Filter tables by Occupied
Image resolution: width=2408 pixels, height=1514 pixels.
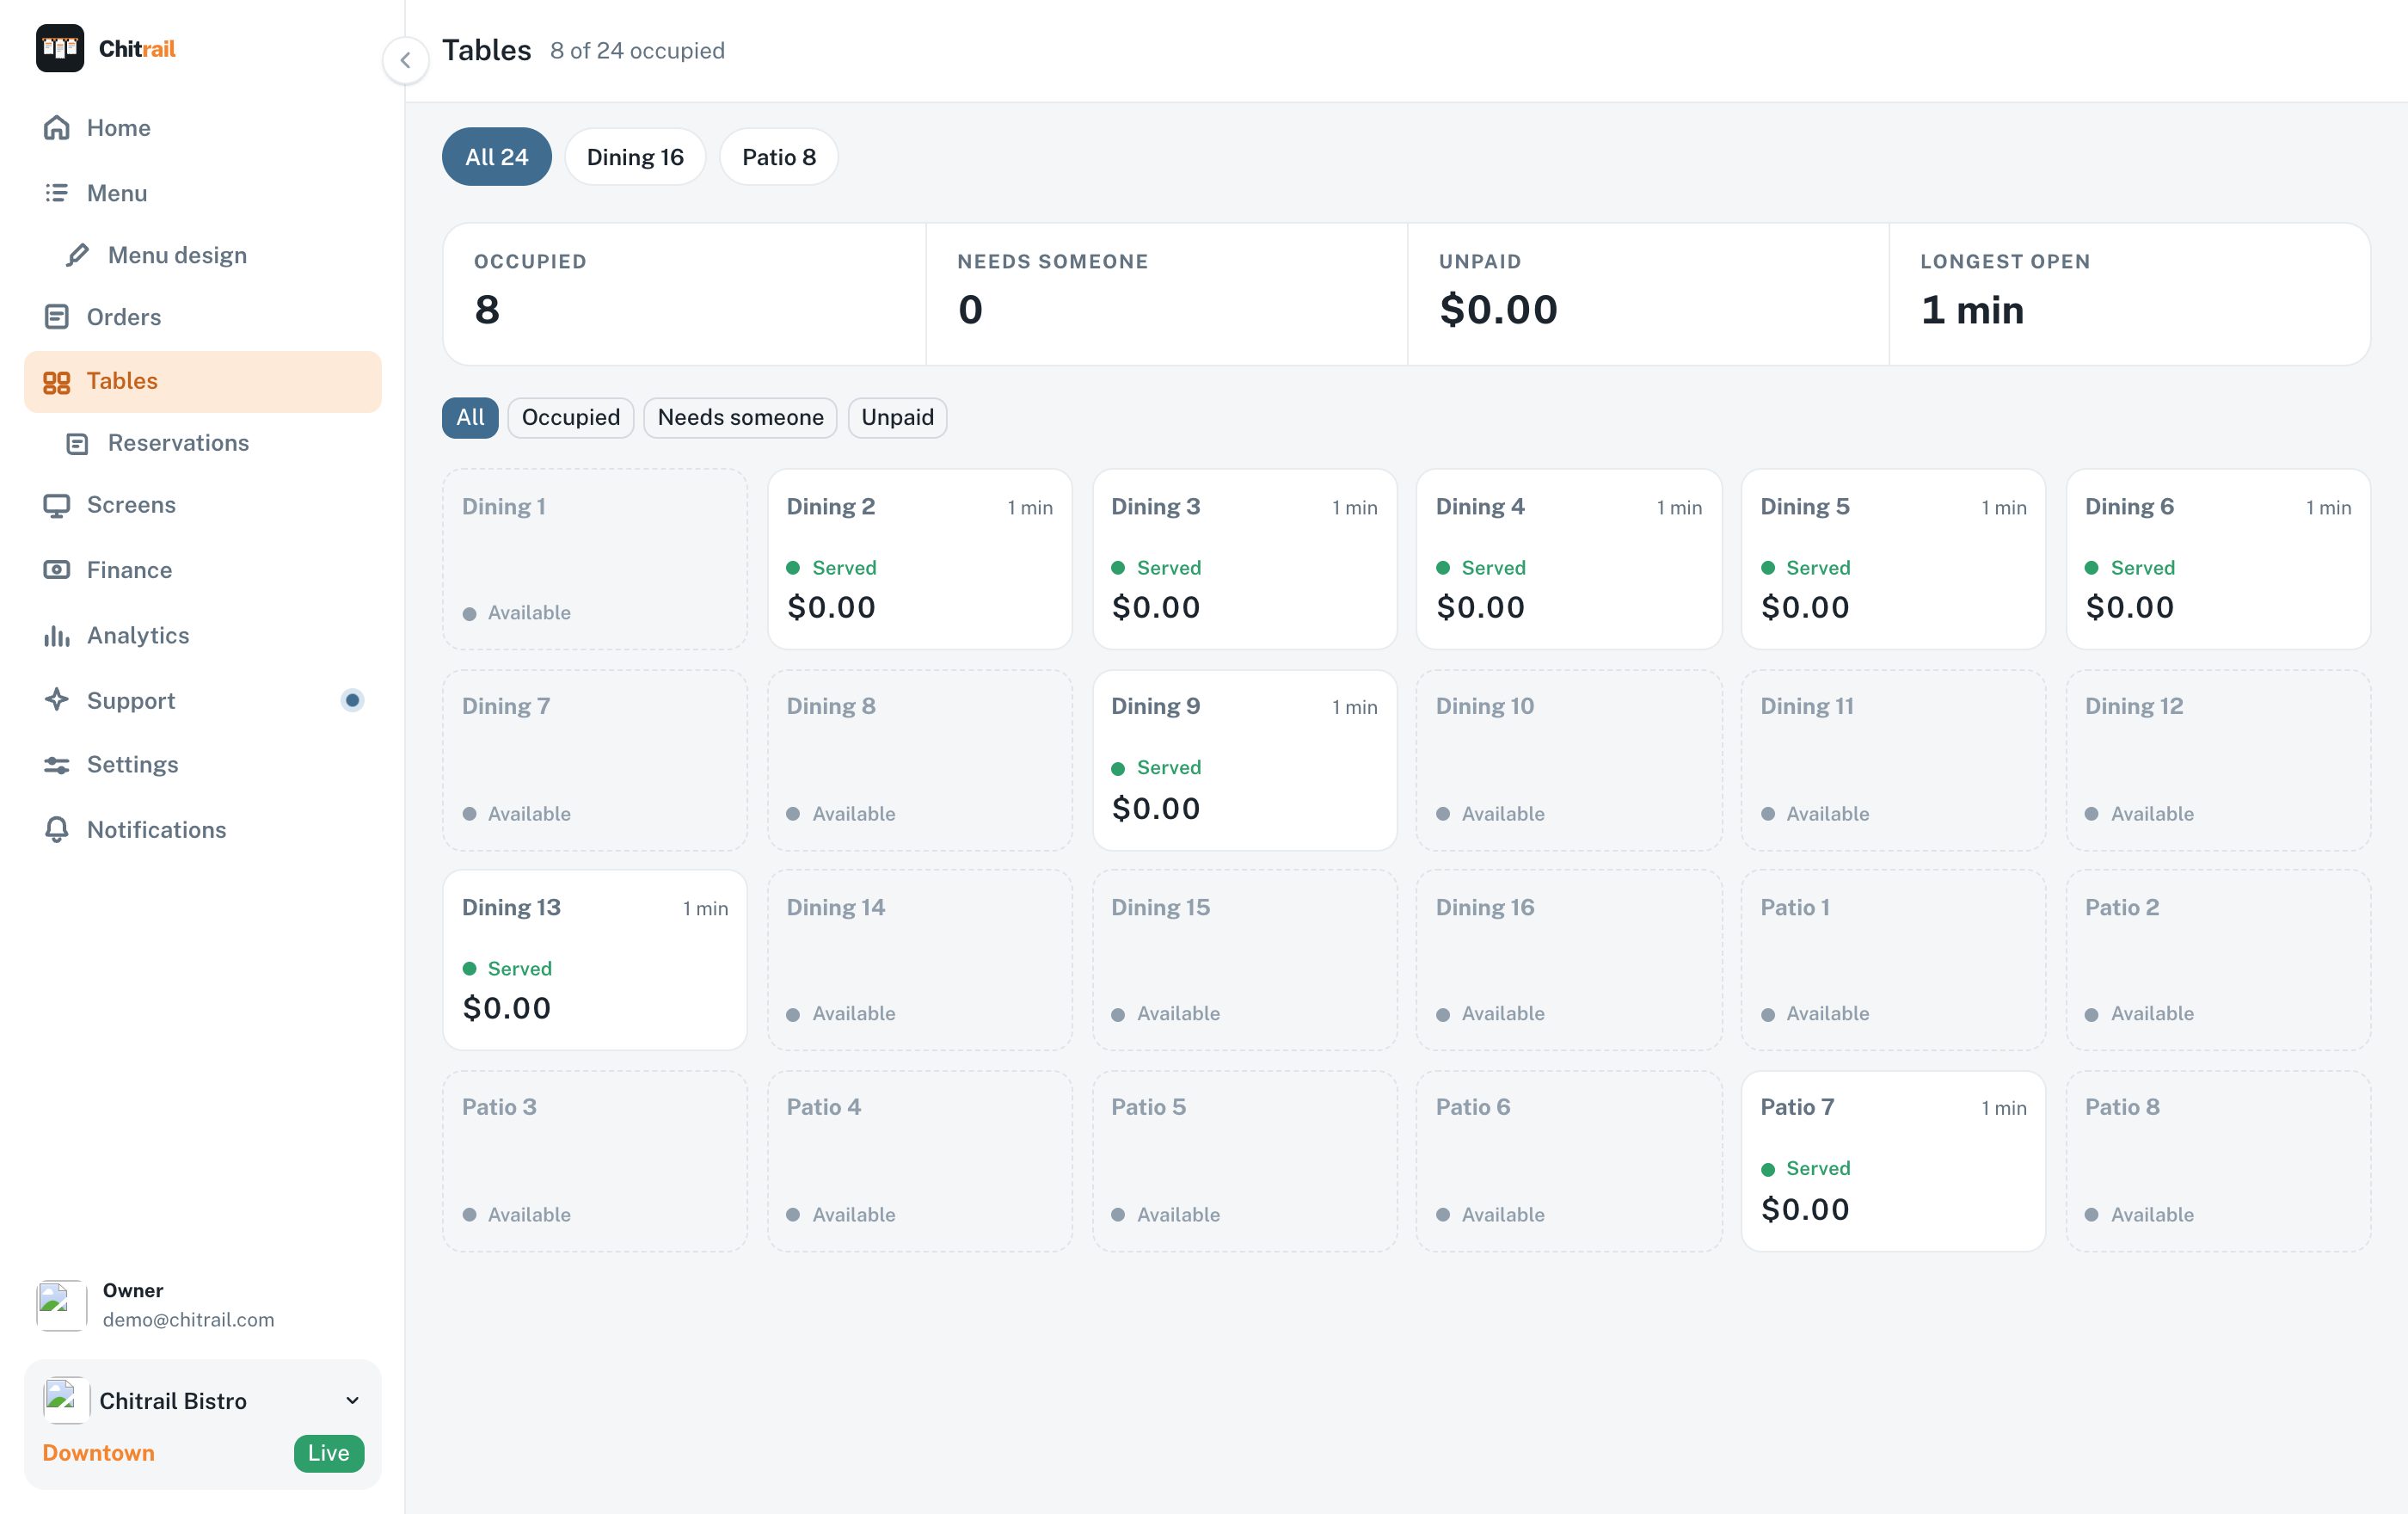tap(571, 417)
